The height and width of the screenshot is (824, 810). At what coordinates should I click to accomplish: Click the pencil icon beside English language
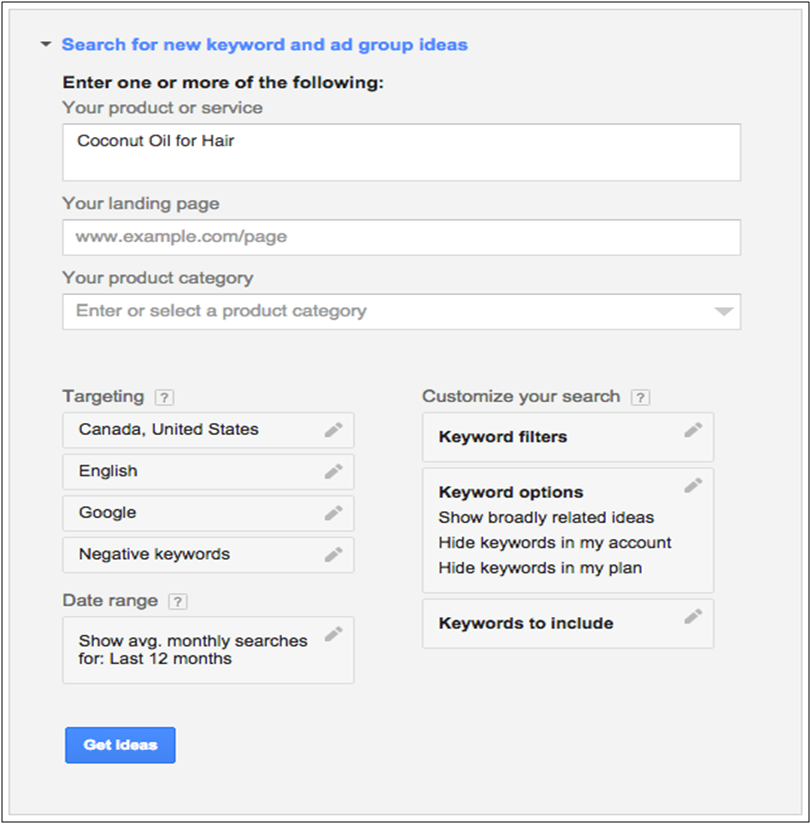tap(333, 471)
